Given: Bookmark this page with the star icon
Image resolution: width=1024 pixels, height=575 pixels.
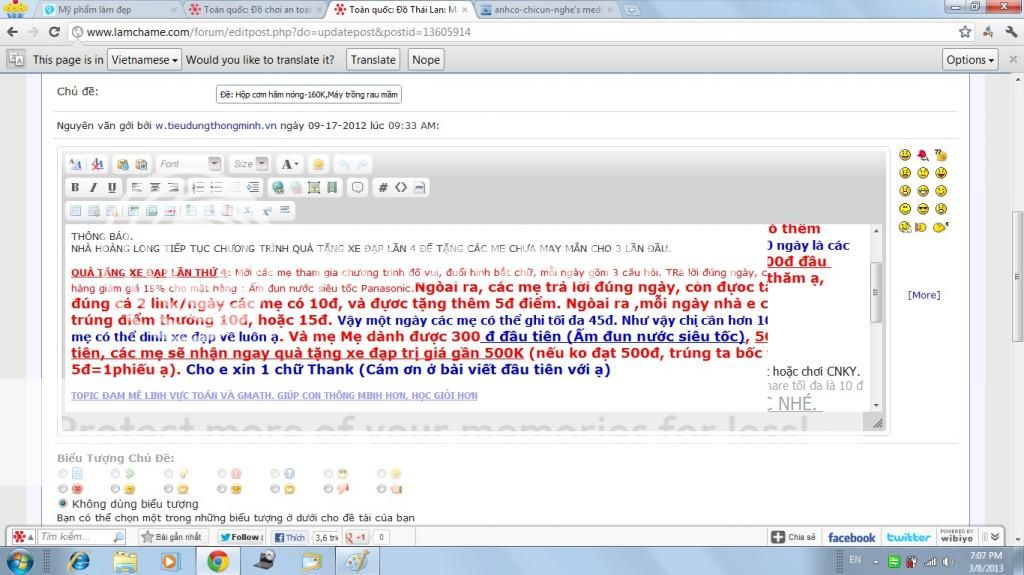Looking at the screenshot, I should pos(965,31).
